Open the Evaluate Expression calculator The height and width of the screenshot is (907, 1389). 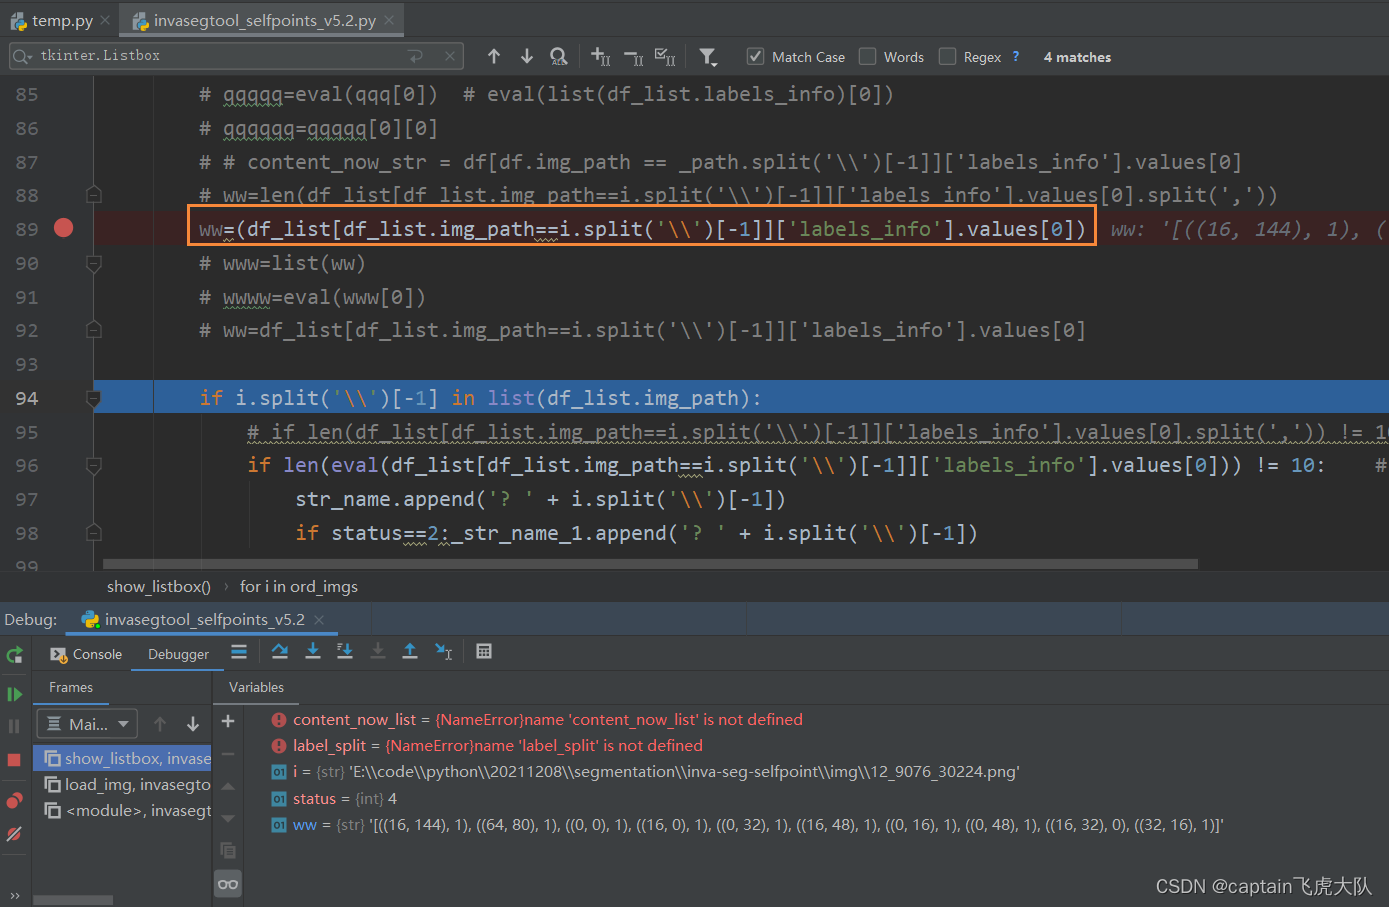(x=484, y=652)
